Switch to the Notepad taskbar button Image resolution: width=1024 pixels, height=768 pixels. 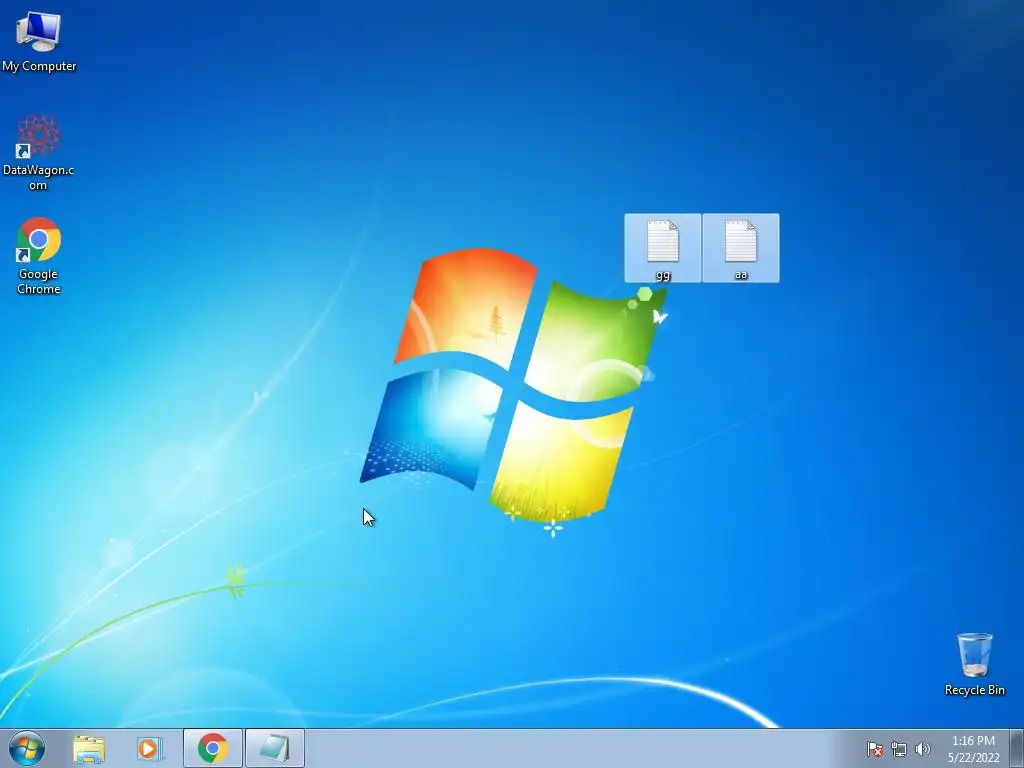[x=275, y=748]
